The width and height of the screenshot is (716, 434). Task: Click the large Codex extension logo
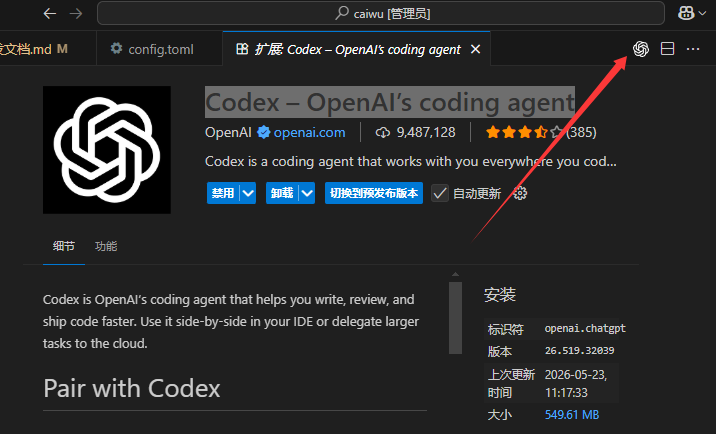[107, 150]
